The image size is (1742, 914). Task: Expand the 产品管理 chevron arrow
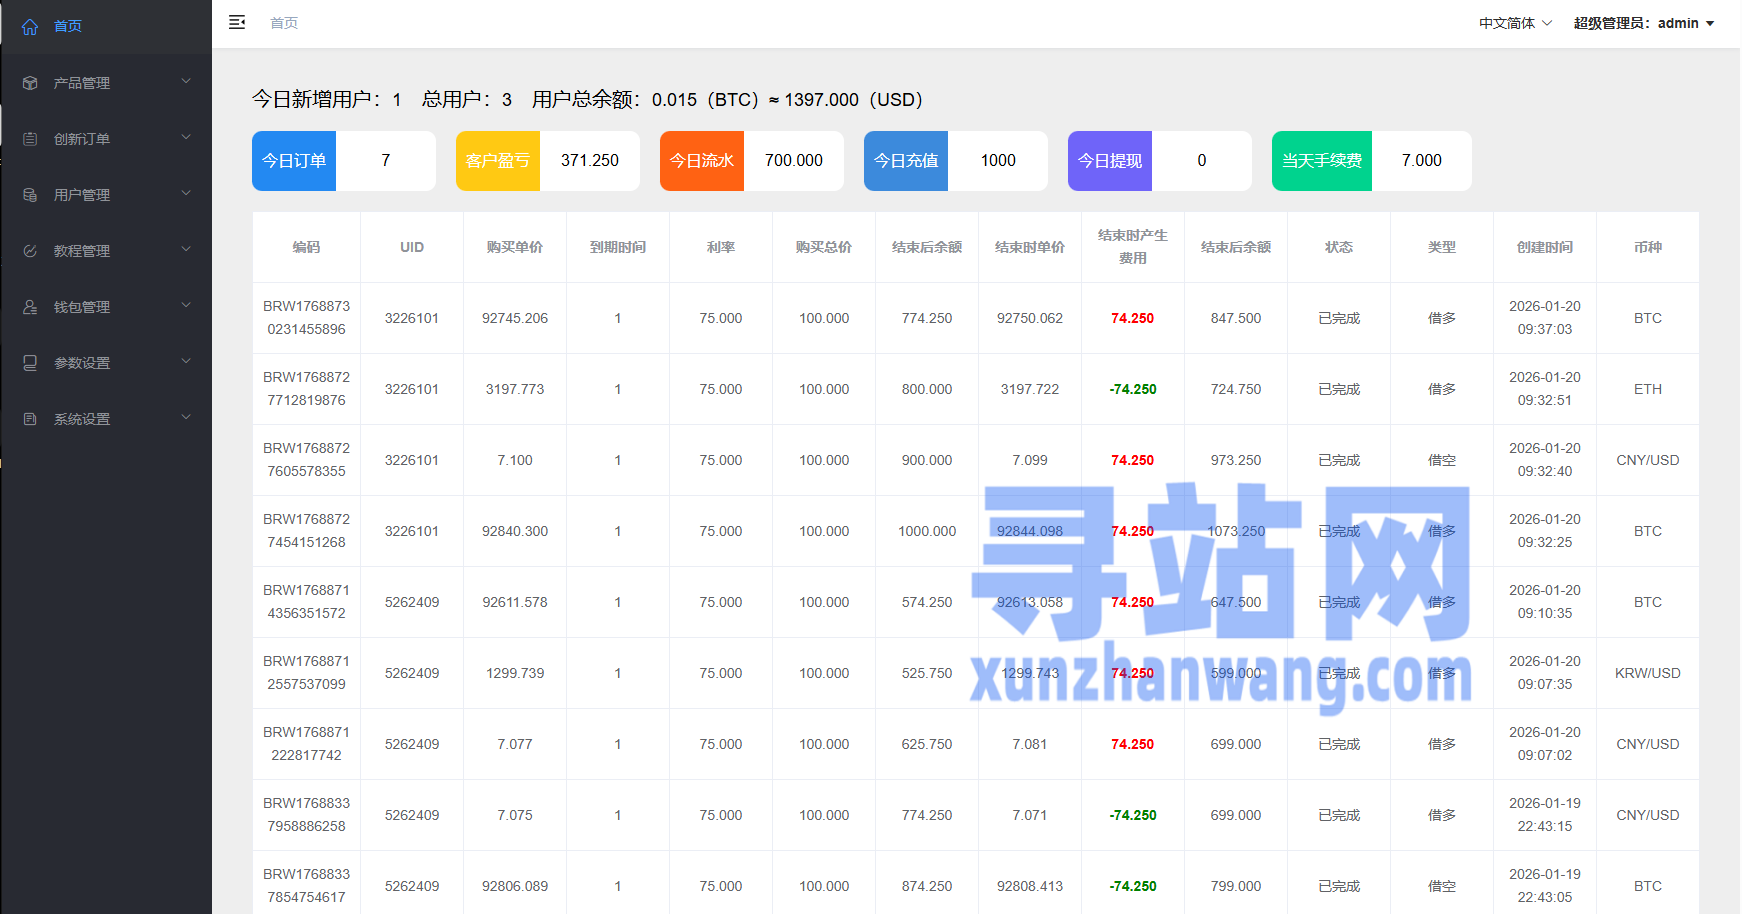(186, 81)
